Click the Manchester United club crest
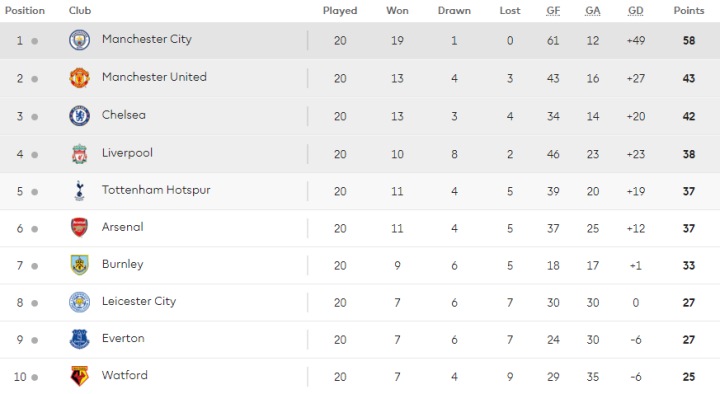Screen dimensions: 720x394 pos(79,78)
